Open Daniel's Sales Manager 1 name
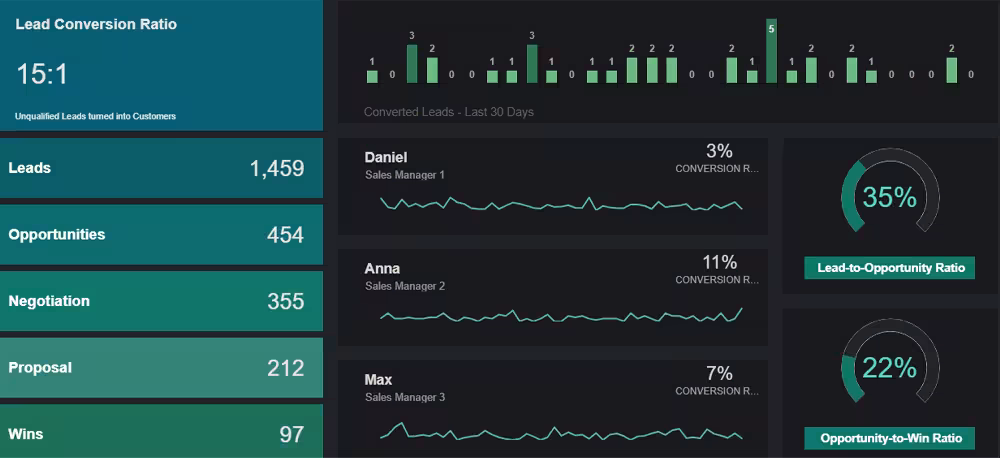1000x458 pixels. click(x=386, y=157)
